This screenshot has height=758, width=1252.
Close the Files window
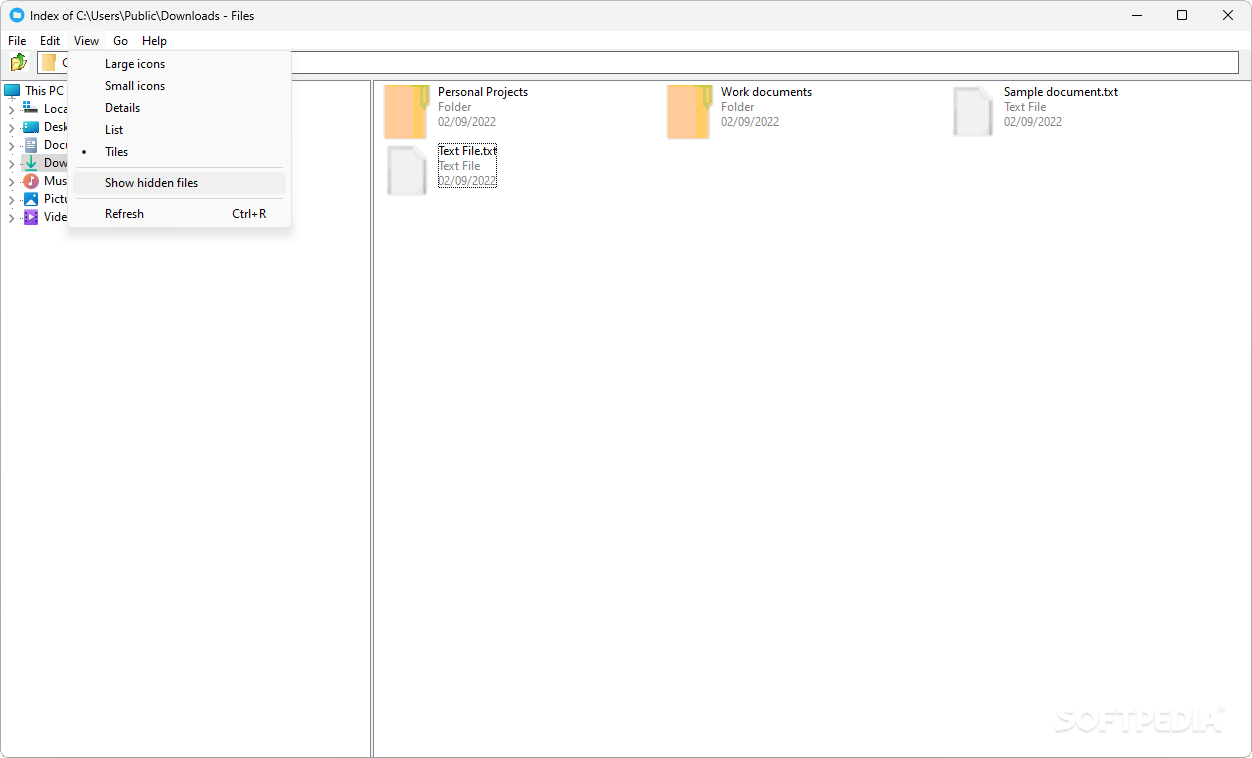tap(1228, 15)
